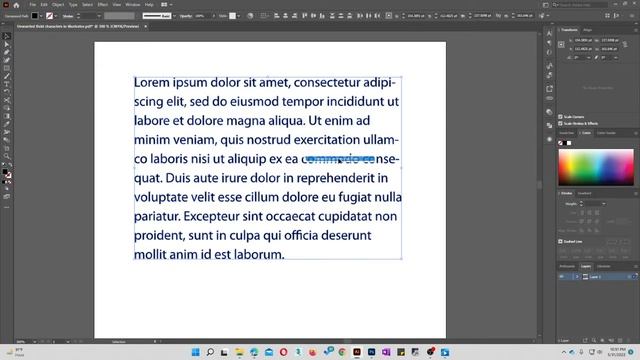Image resolution: width=640 pixels, height=360 pixels.
Task: Select the Direct Selection tool
Action: click(7, 44)
